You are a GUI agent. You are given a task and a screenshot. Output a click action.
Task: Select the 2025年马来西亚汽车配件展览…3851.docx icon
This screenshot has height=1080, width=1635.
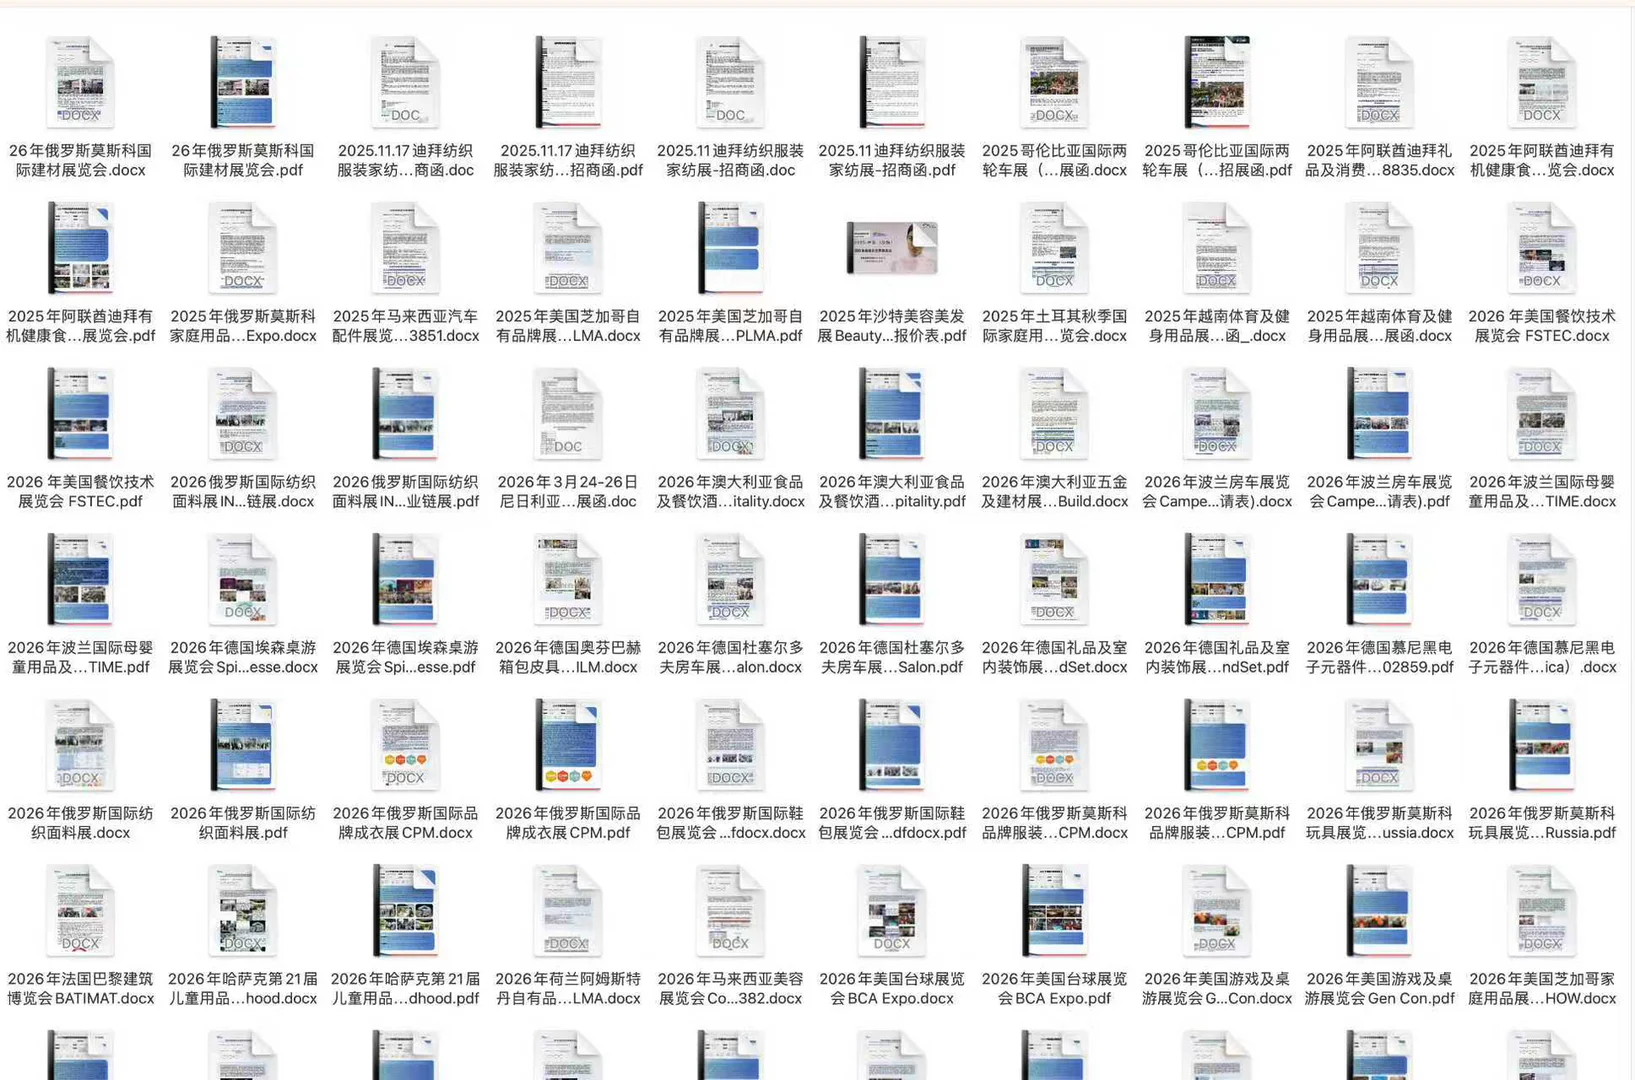(x=405, y=248)
